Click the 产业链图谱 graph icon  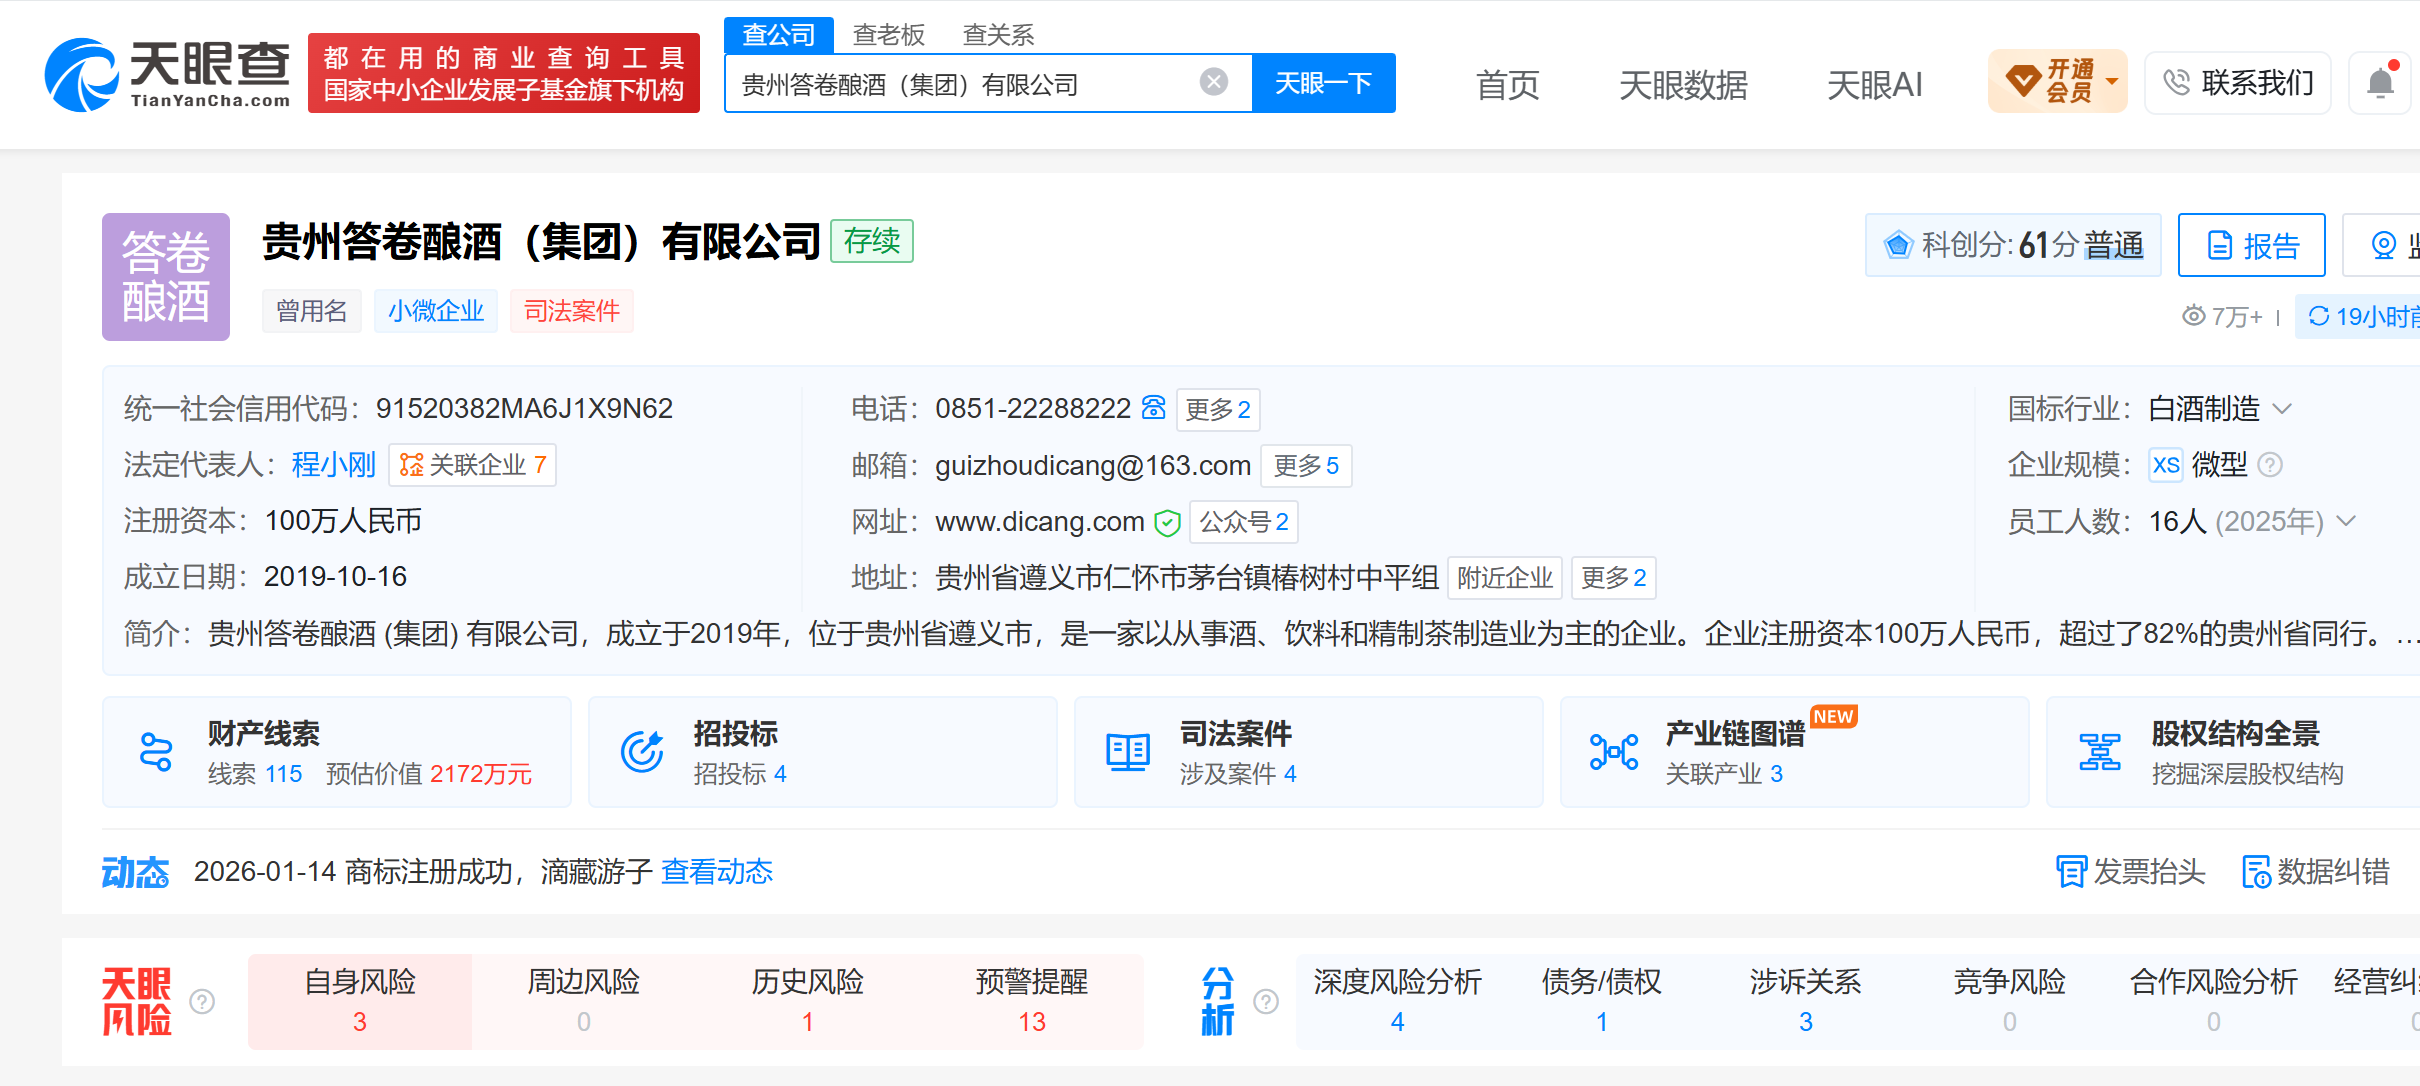pyautogui.click(x=1614, y=752)
